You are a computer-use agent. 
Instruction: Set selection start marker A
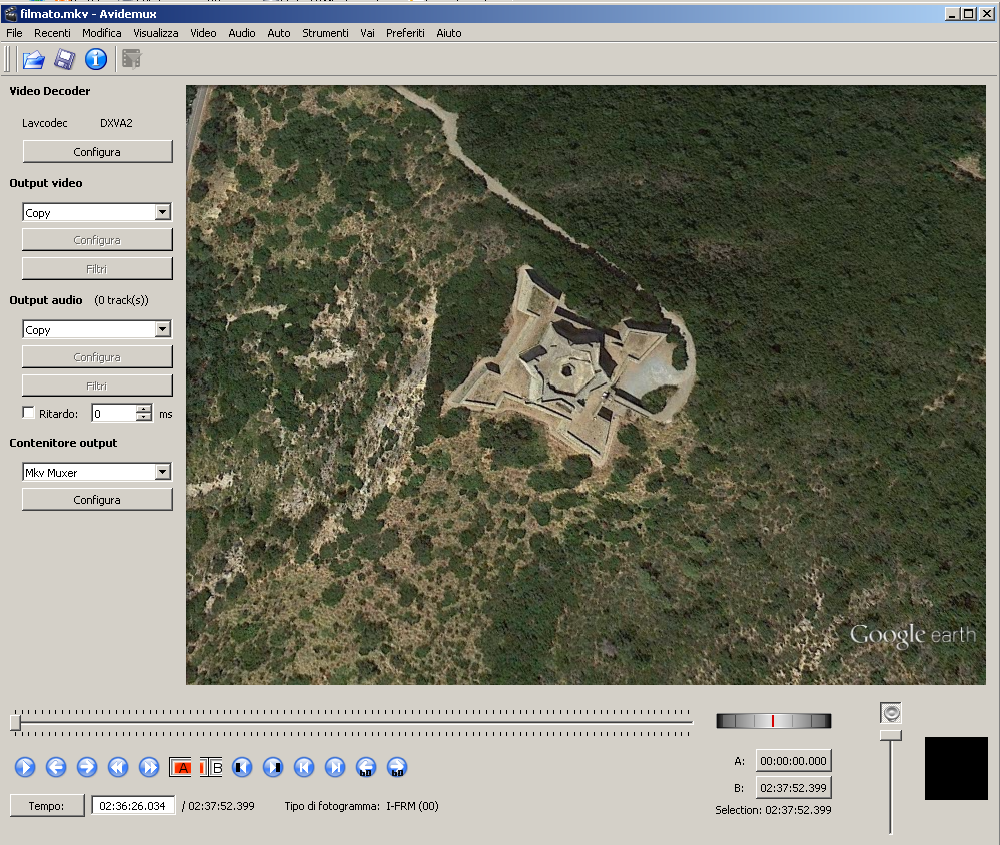180,767
